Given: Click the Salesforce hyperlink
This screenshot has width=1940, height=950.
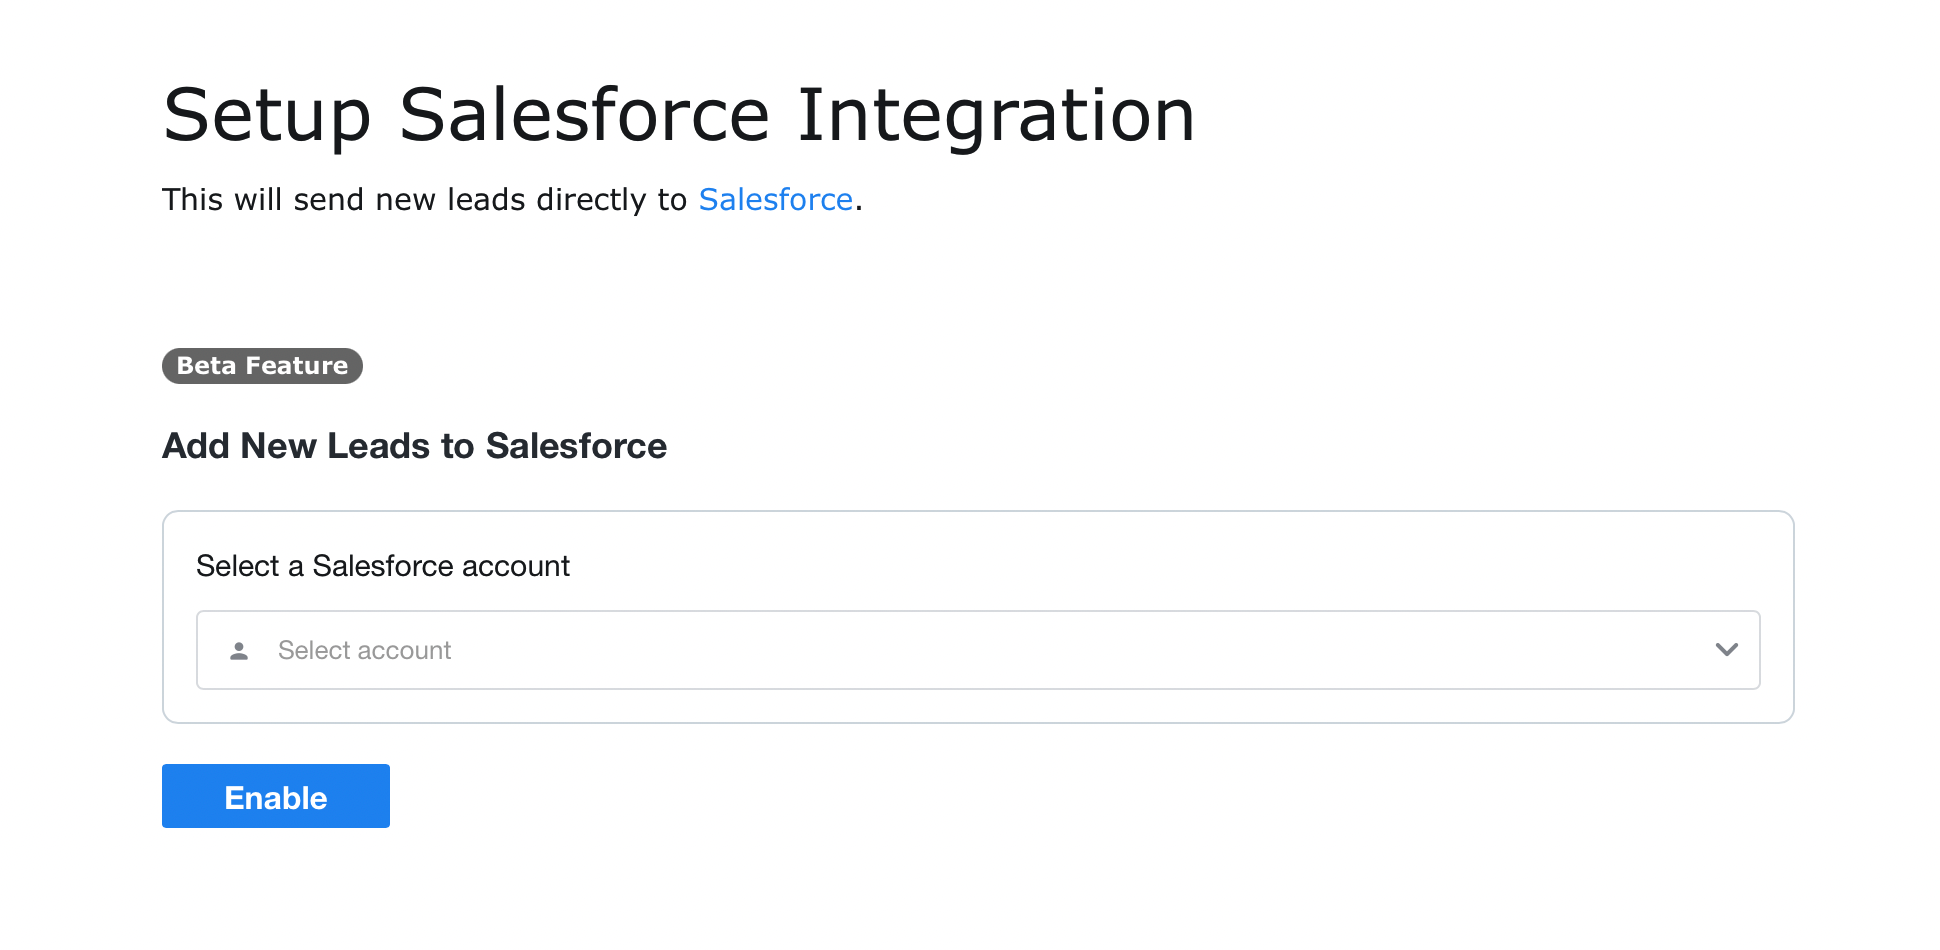Looking at the screenshot, I should [775, 200].
